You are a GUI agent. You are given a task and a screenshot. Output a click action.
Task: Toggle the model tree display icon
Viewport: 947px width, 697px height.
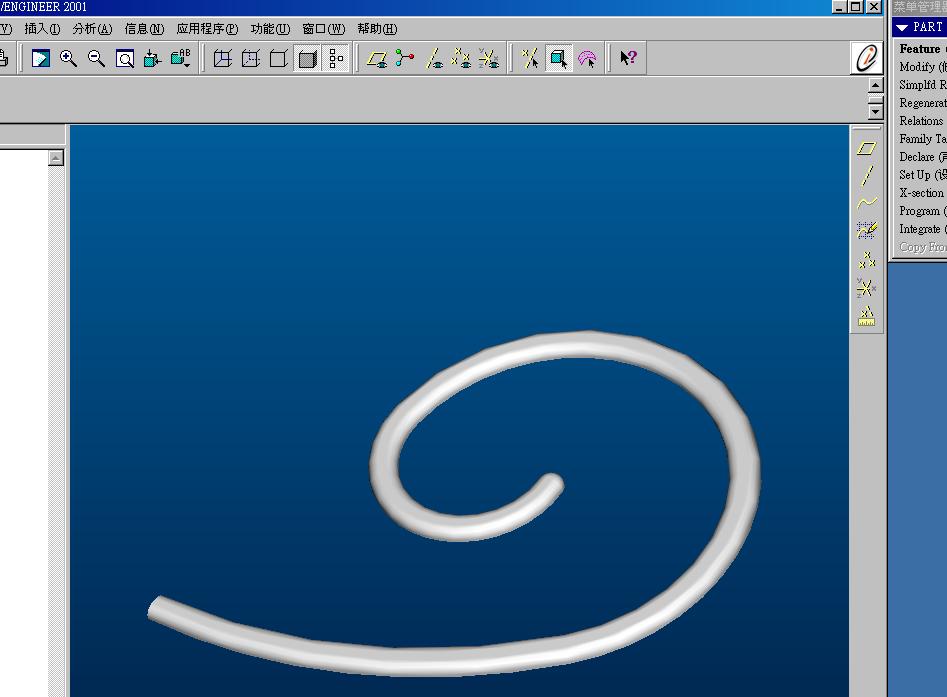pyautogui.click(x=336, y=59)
